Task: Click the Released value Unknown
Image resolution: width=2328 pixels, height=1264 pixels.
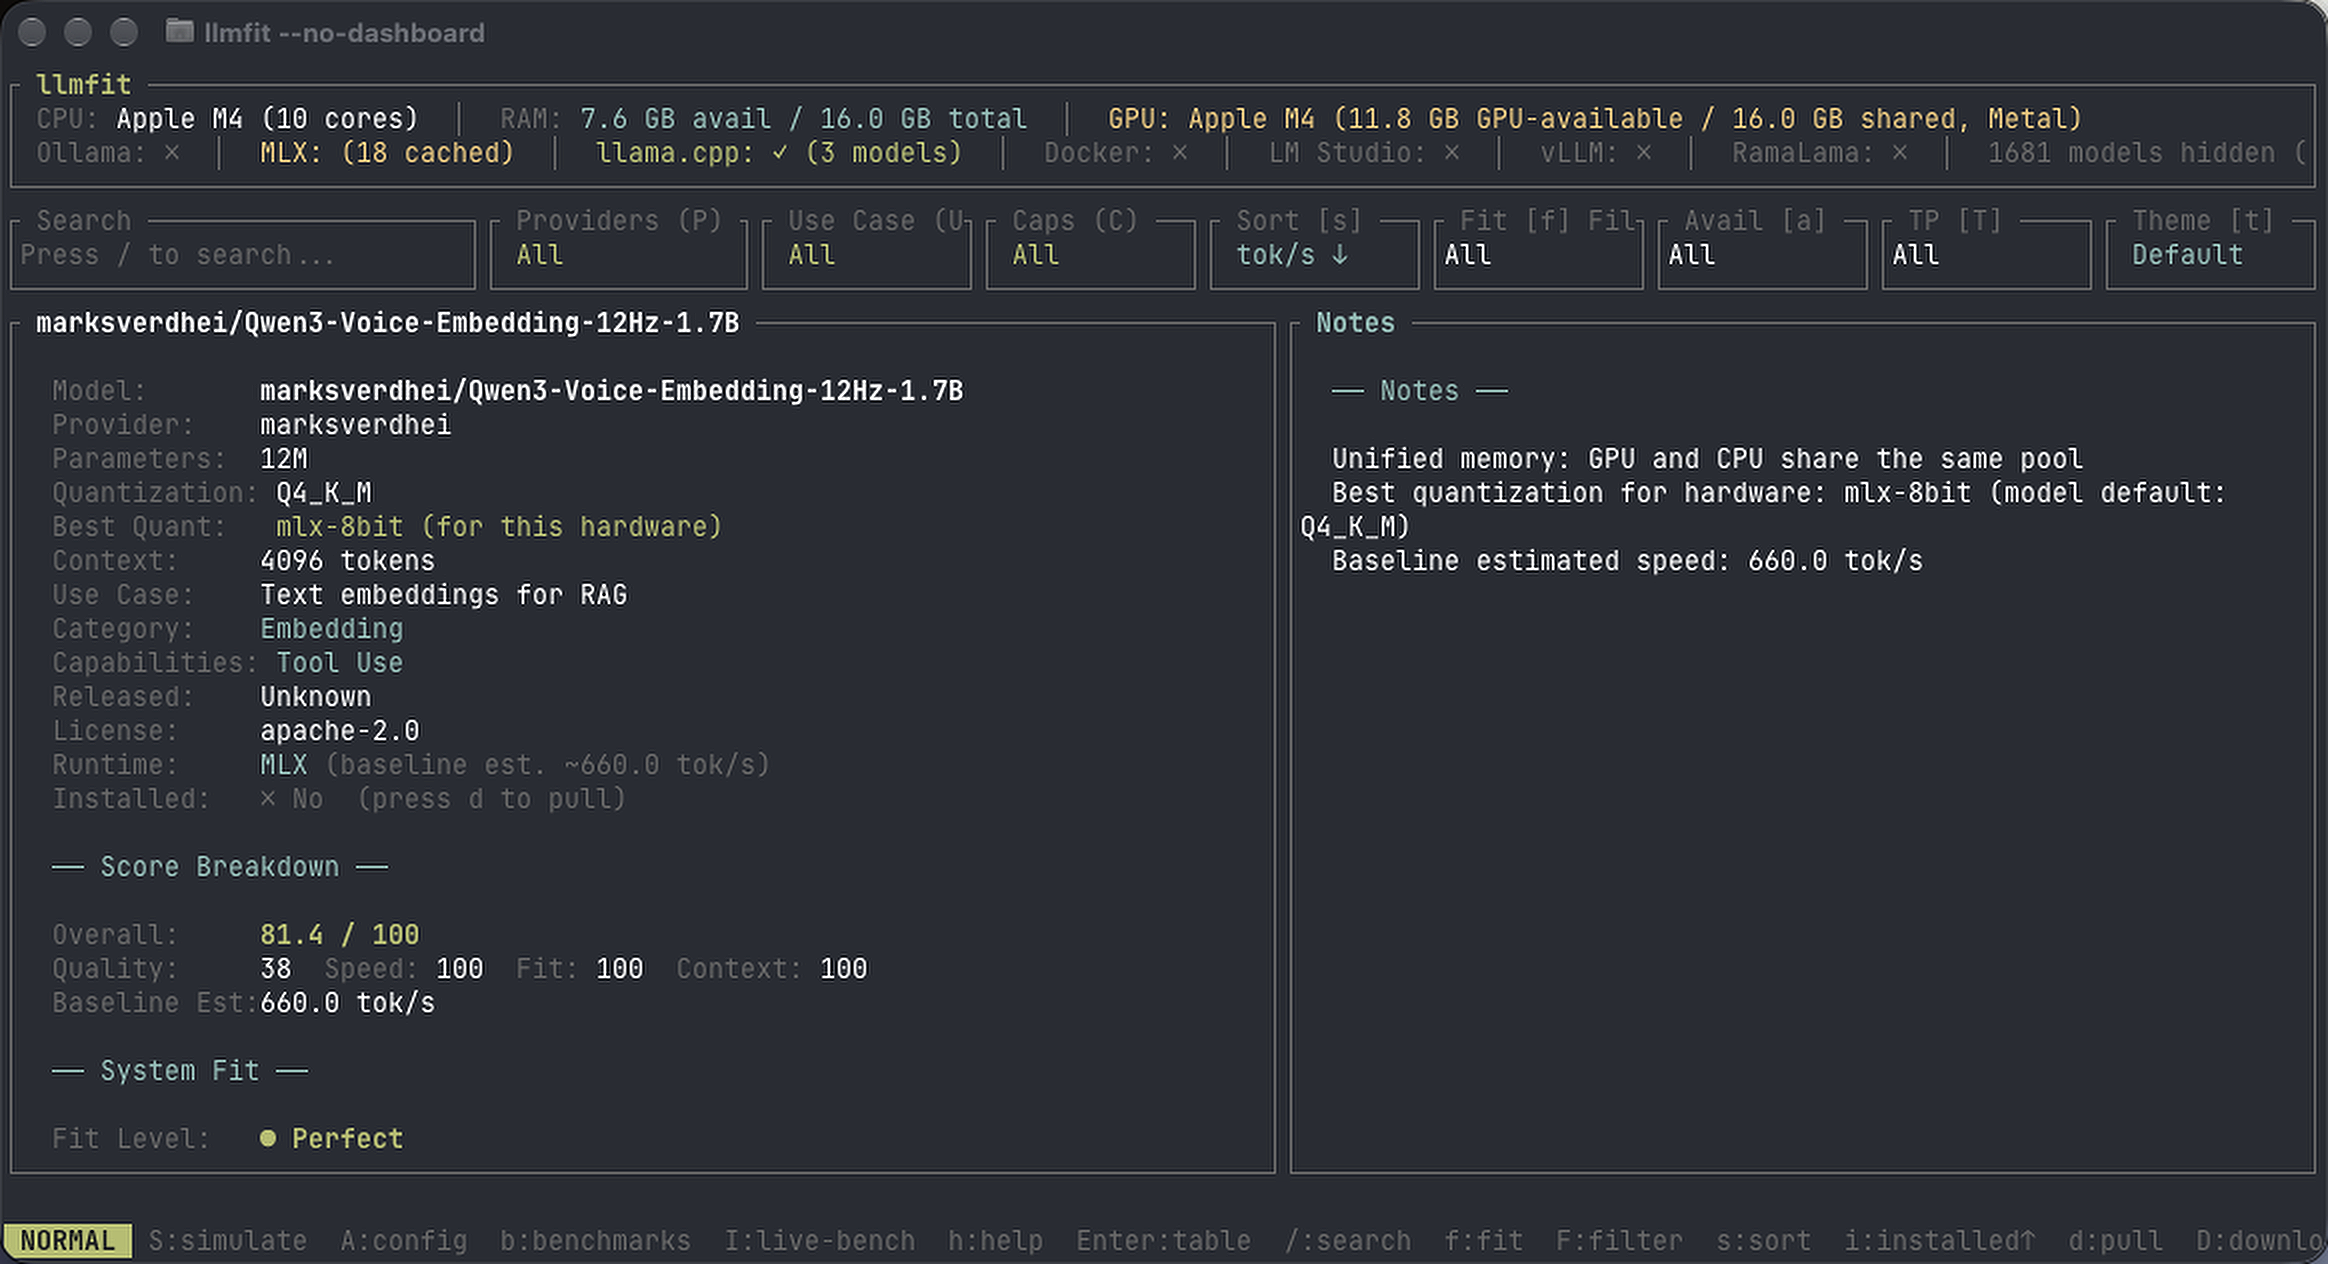Action: pos(315,697)
